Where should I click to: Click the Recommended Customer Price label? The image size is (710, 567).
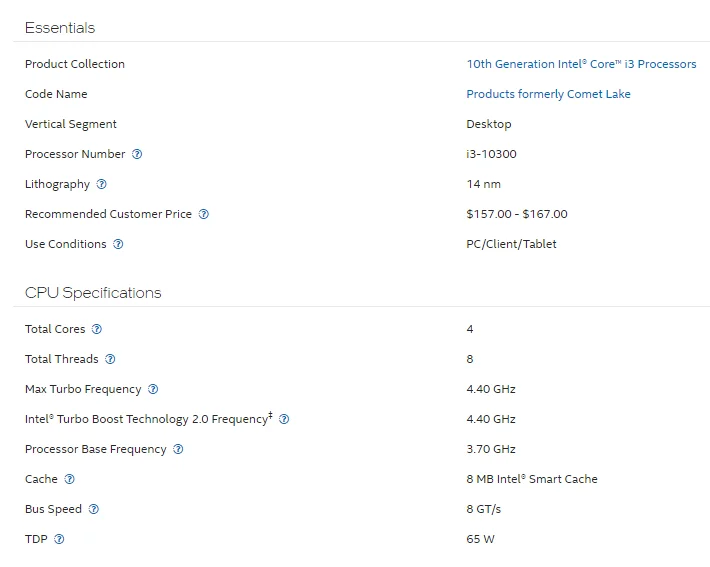point(108,214)
